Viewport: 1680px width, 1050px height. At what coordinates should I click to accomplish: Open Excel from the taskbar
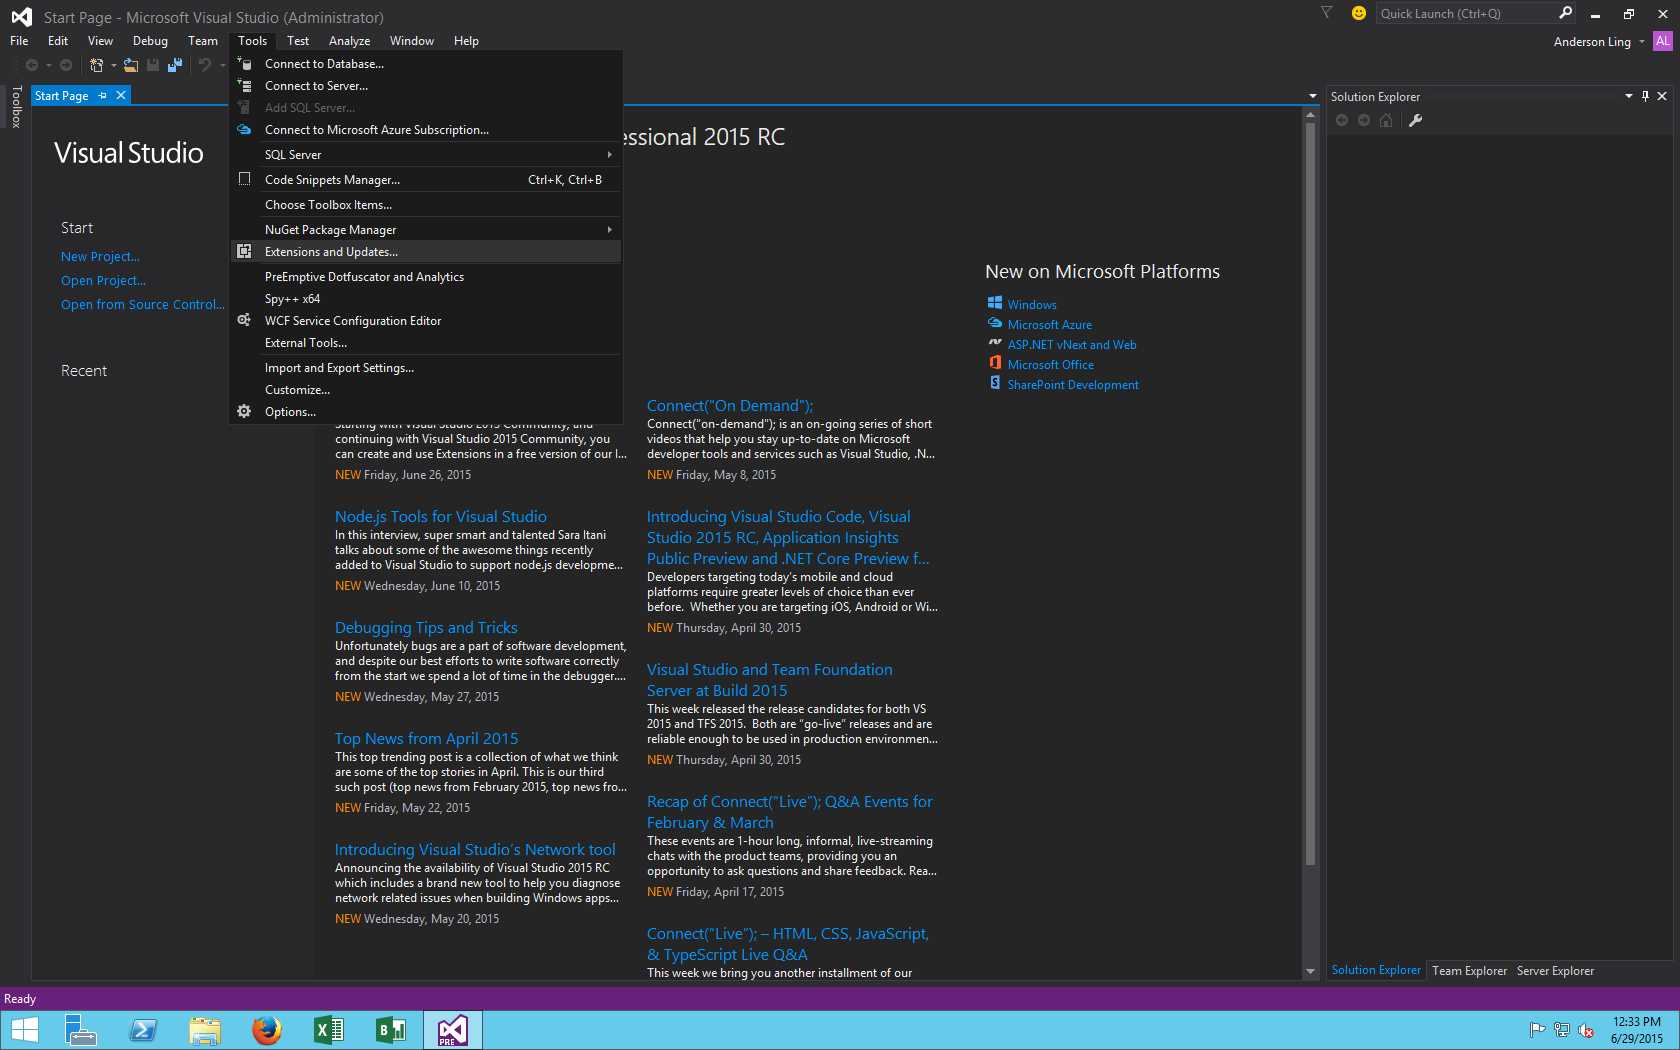pos(329,1030)
